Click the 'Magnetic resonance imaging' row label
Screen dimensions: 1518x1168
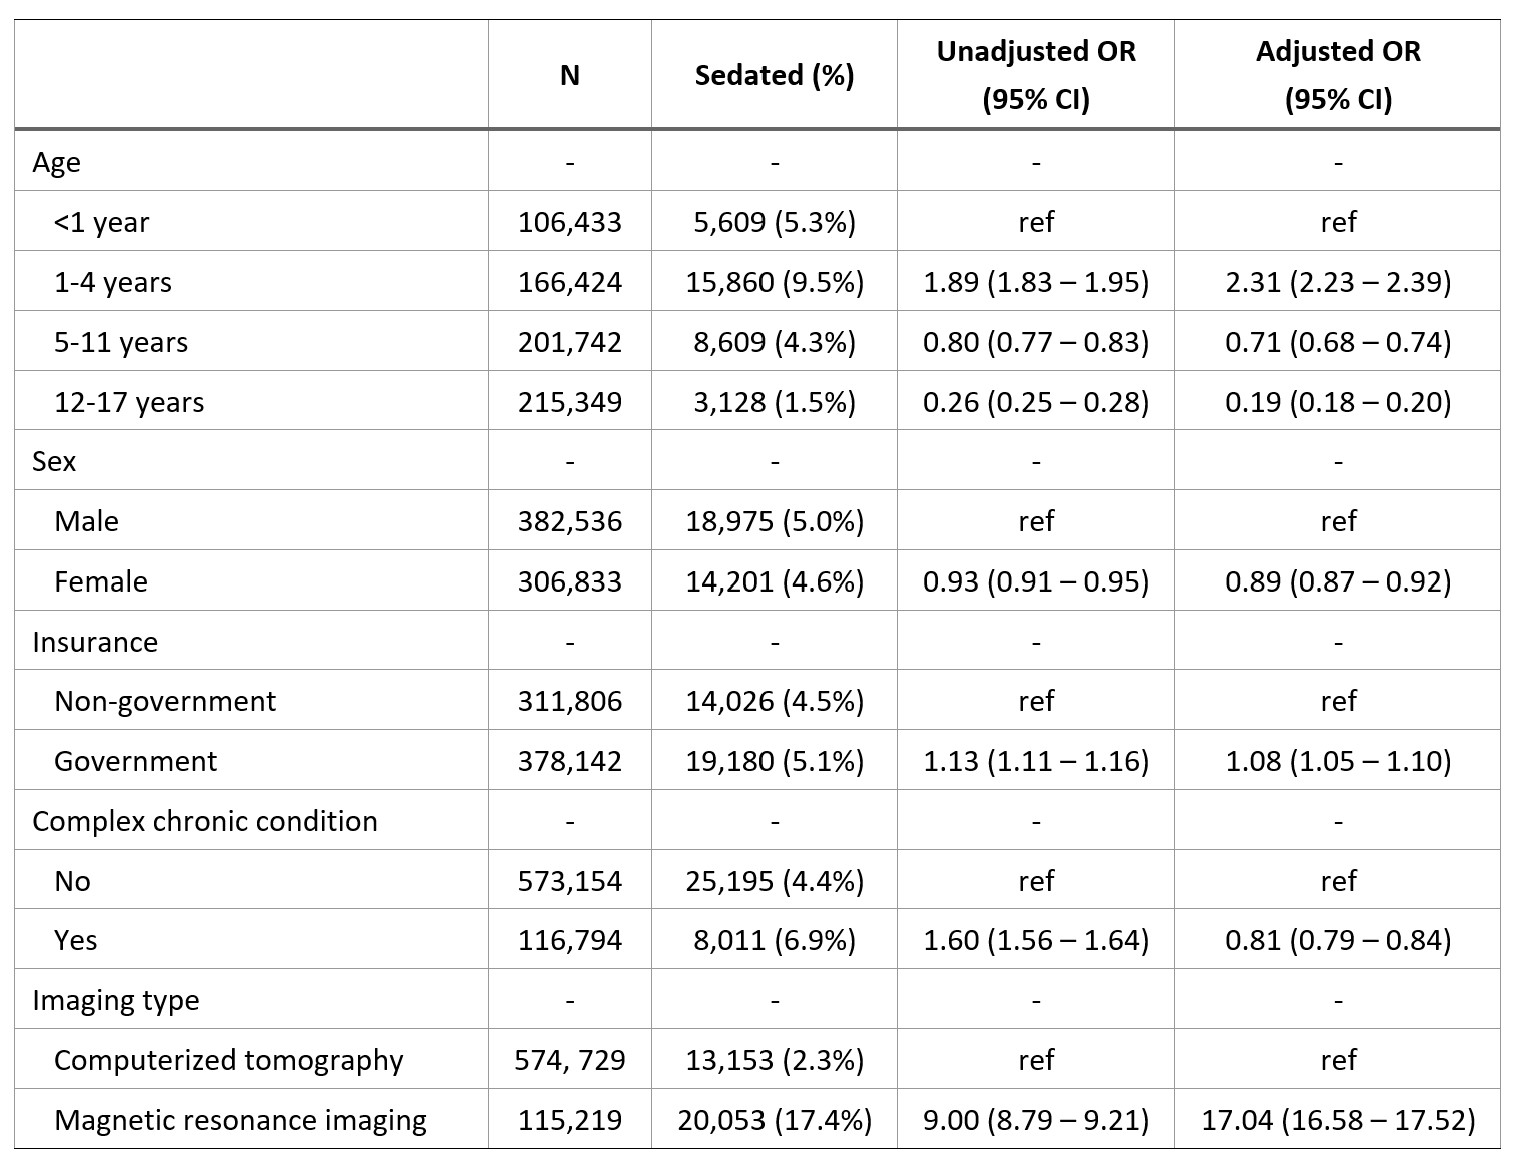(240, 1120)
